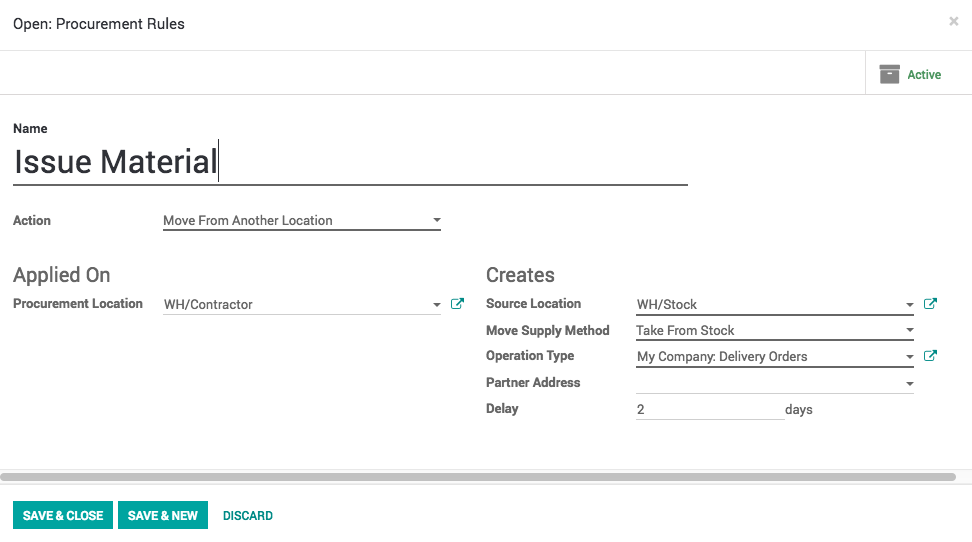Open external link for Source Location
Image resolution: width=972 pixels, height=542 pixels.
click(x=930, y=304)
